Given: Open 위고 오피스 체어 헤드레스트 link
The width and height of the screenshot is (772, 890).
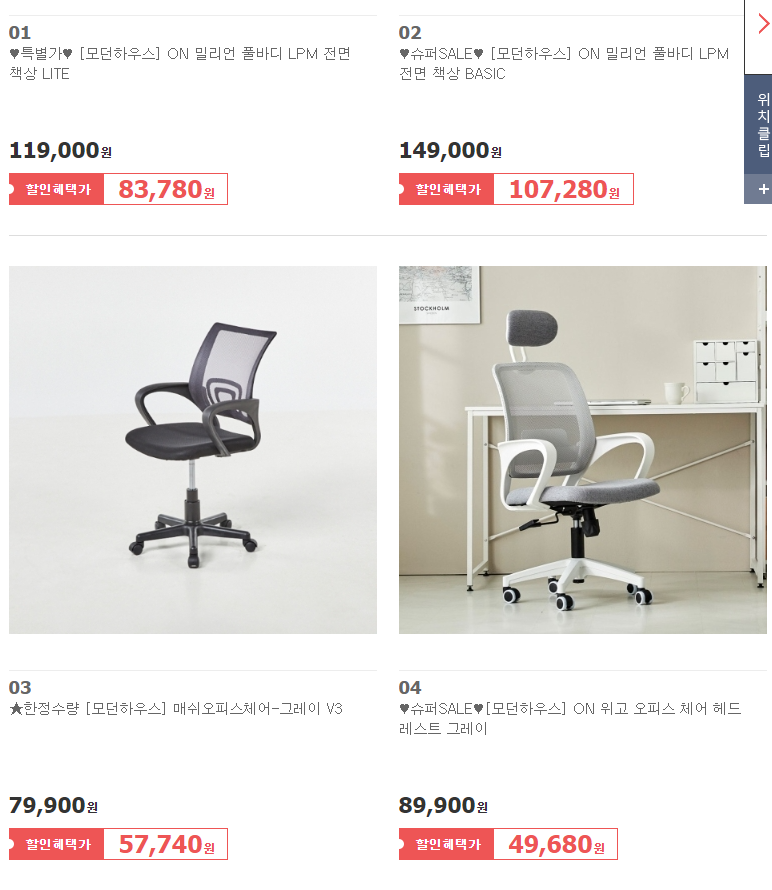Looking at the screenshot, I should click(x=570, y=718).
